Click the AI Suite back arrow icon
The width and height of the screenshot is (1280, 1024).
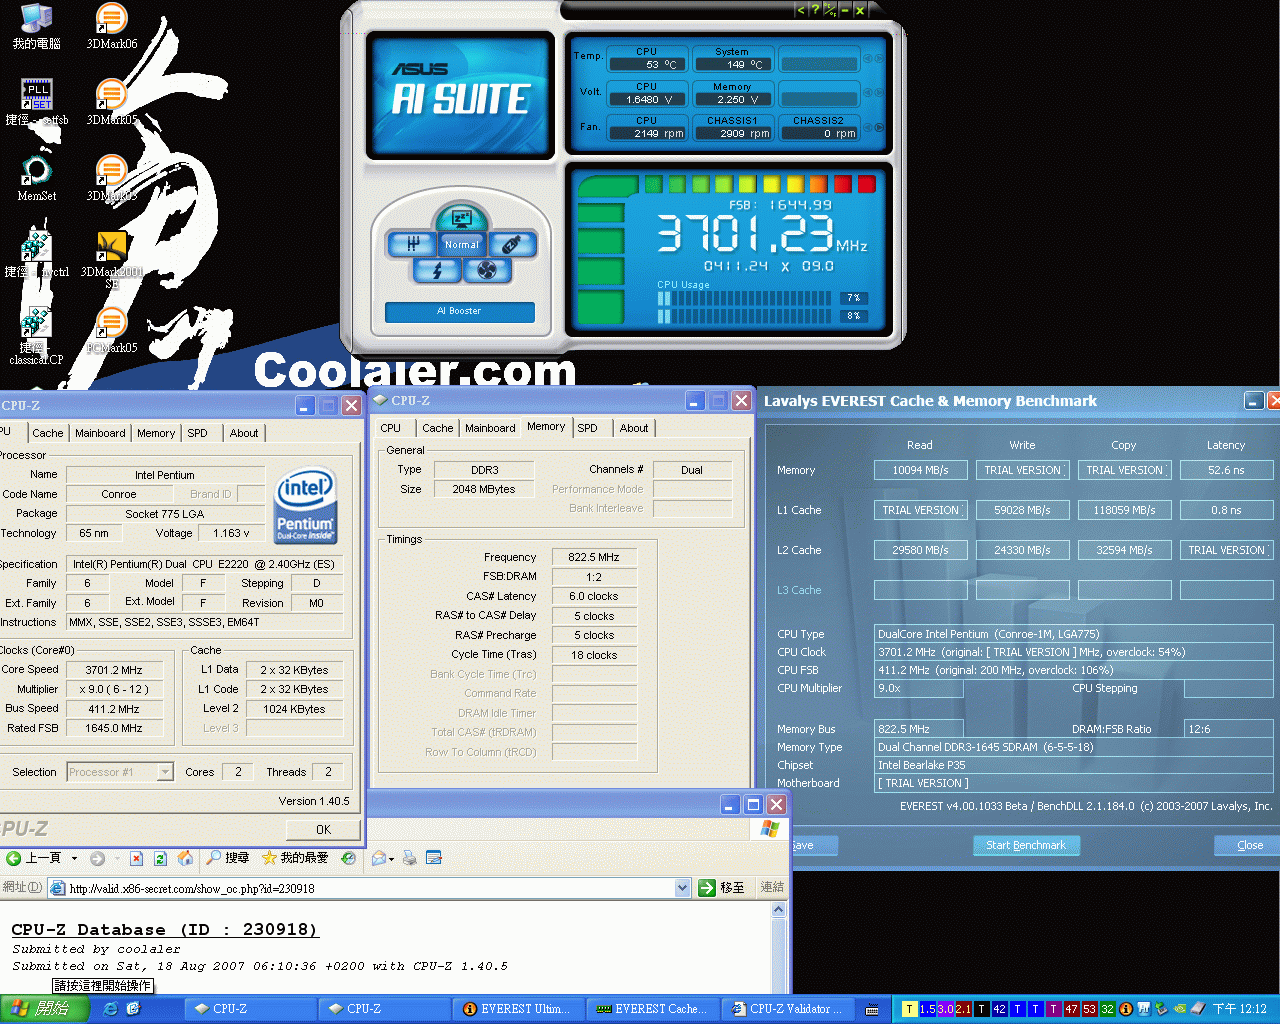(800, 10)
